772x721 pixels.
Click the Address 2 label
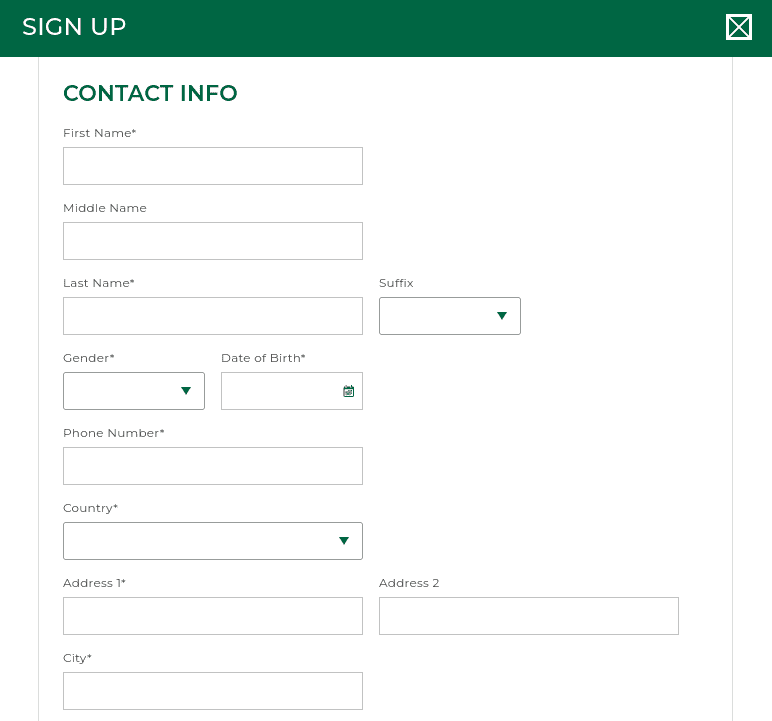point(409,583)
